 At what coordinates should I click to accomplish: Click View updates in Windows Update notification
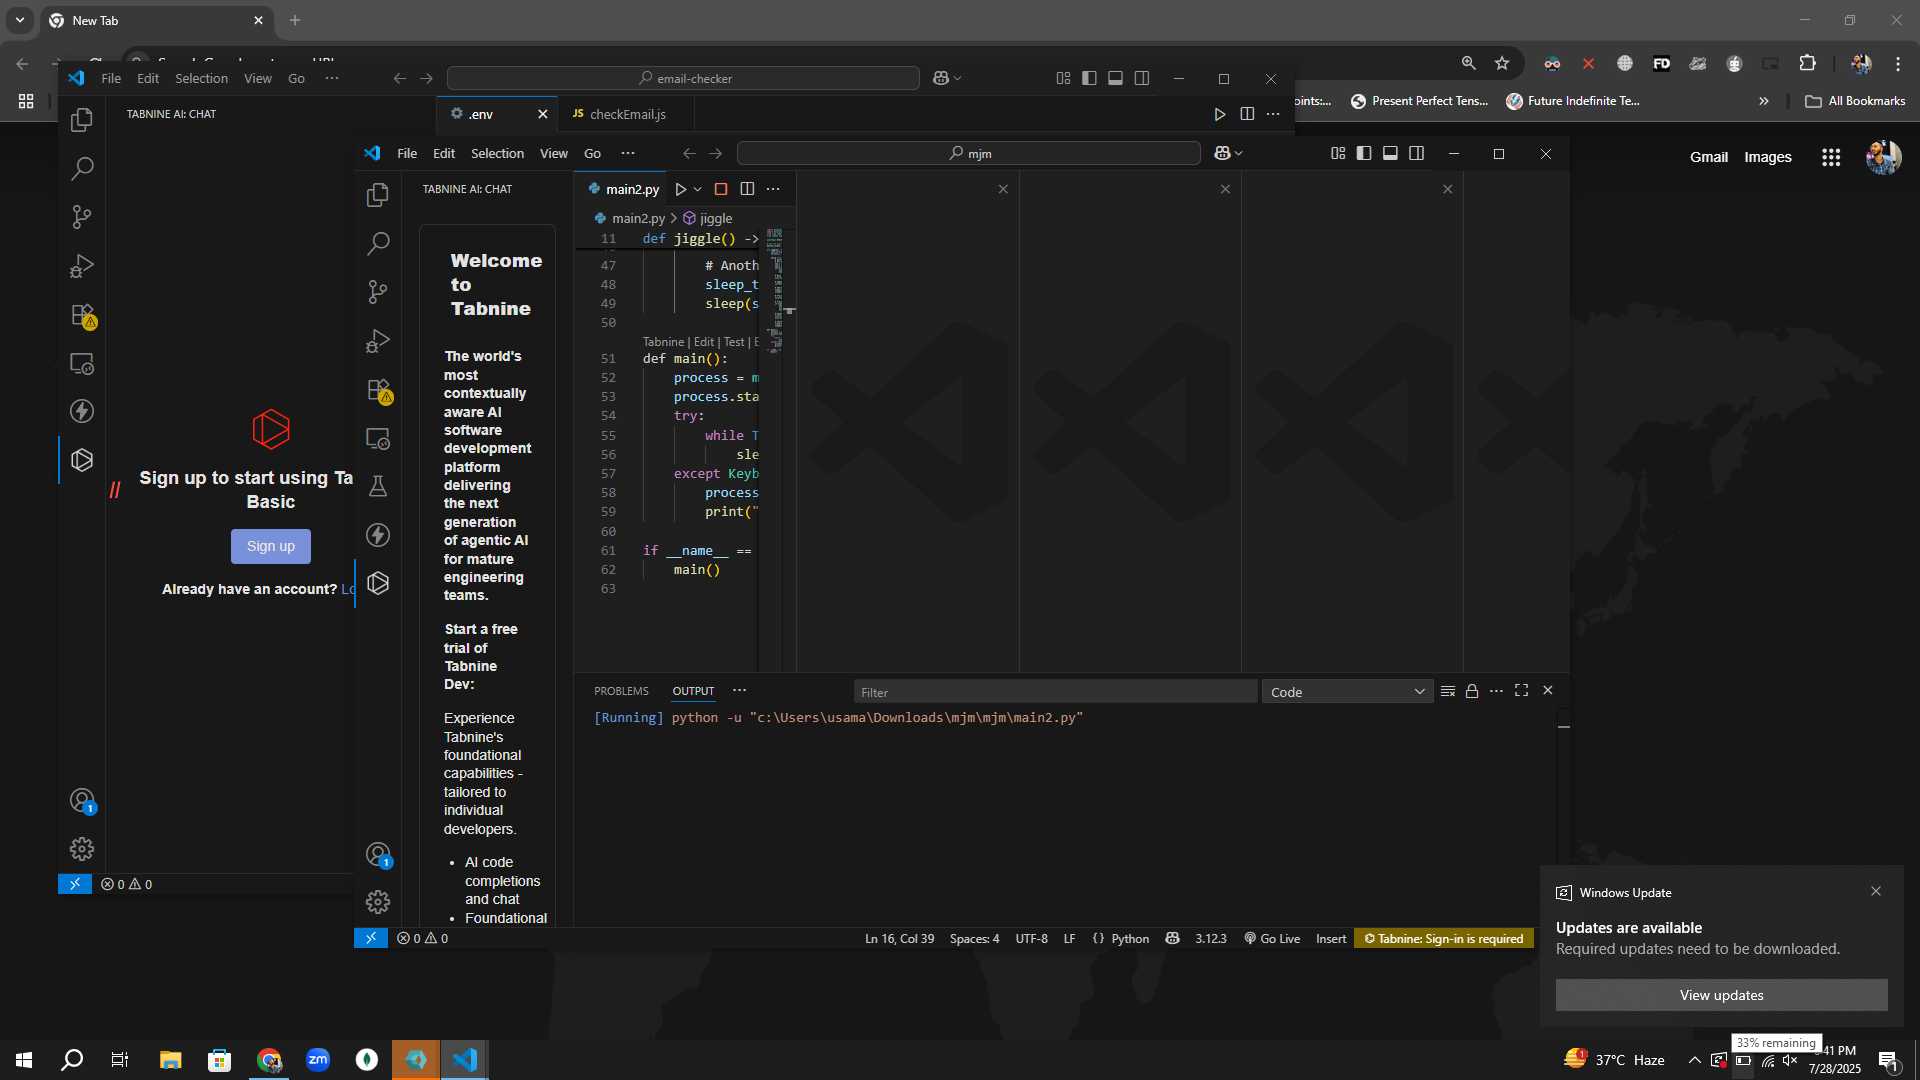[1721, 995]
